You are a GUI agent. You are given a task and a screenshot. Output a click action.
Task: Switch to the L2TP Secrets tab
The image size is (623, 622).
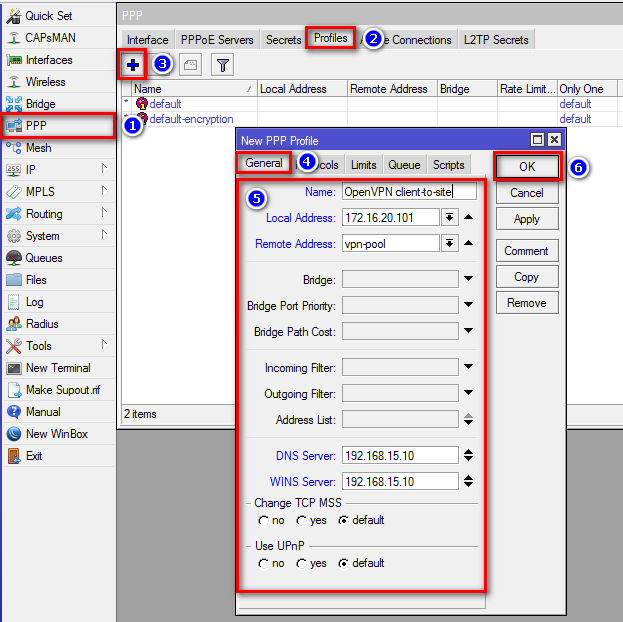click(x=496, y=40)
